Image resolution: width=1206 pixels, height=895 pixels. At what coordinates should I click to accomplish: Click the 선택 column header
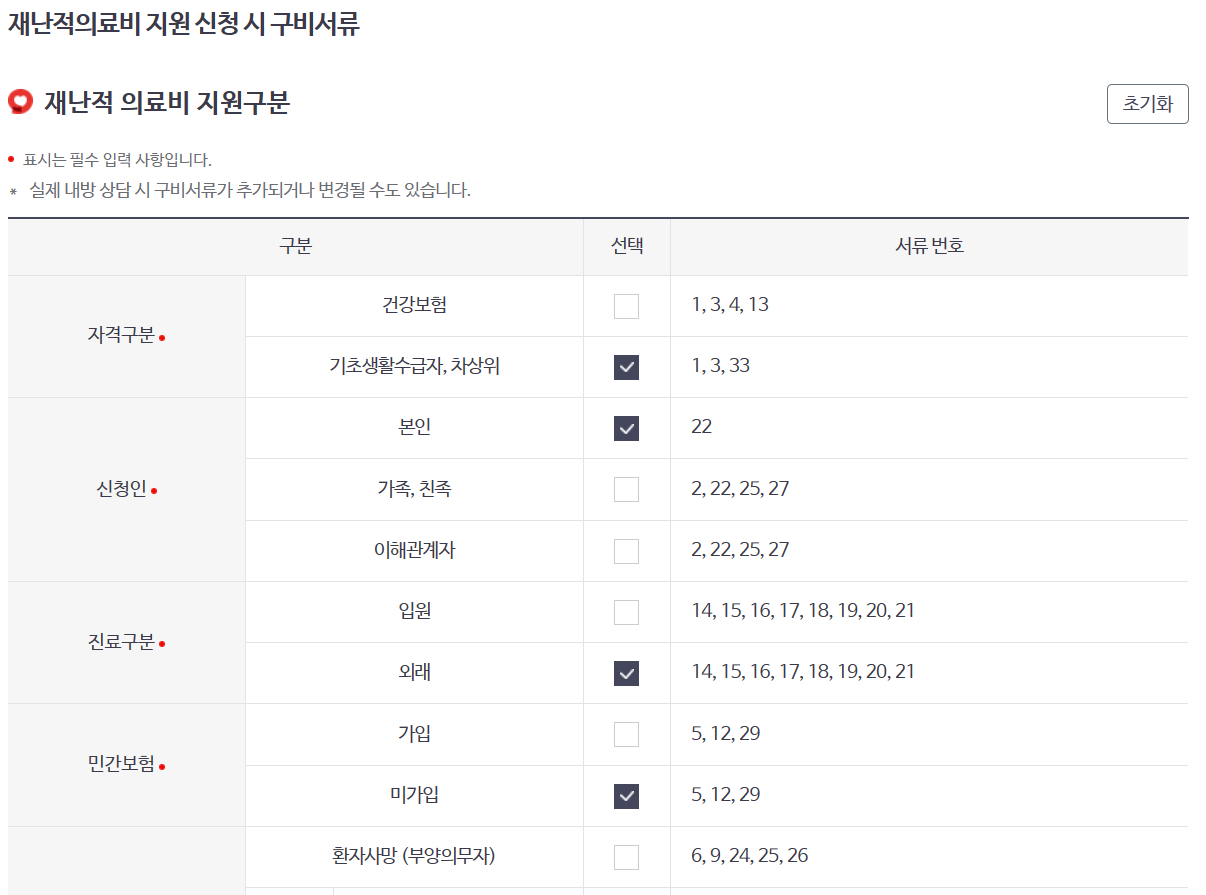pyautogui.click(x=626, y=247)
